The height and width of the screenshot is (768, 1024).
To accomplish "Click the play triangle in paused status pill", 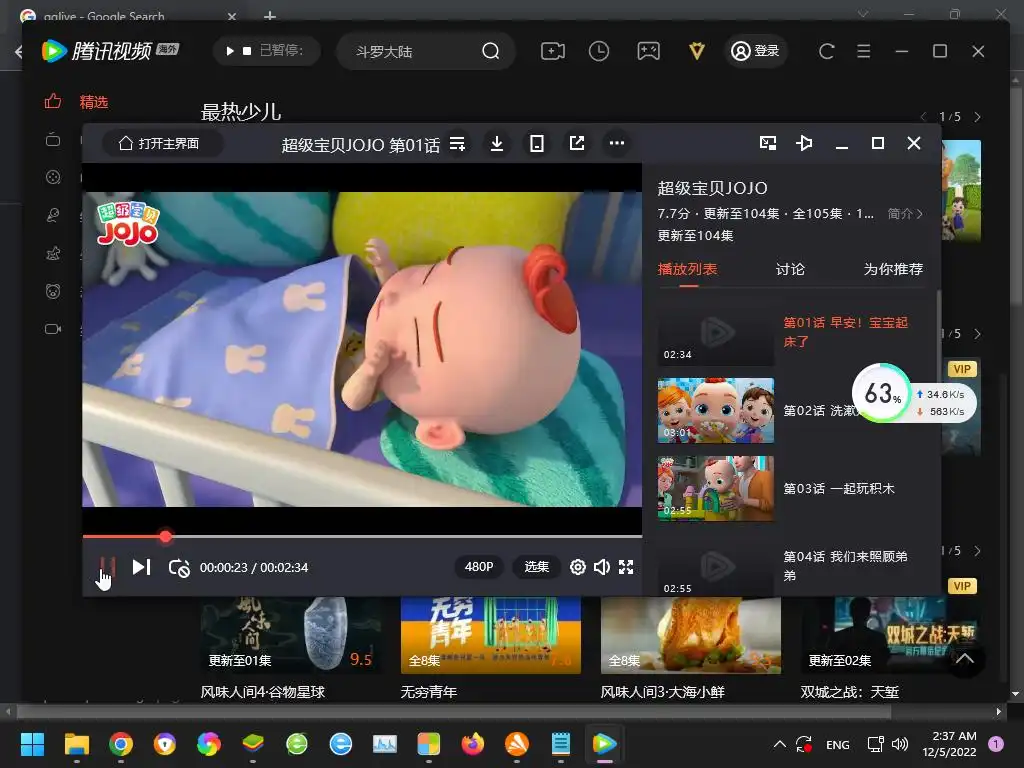I will tap(230, 51).
